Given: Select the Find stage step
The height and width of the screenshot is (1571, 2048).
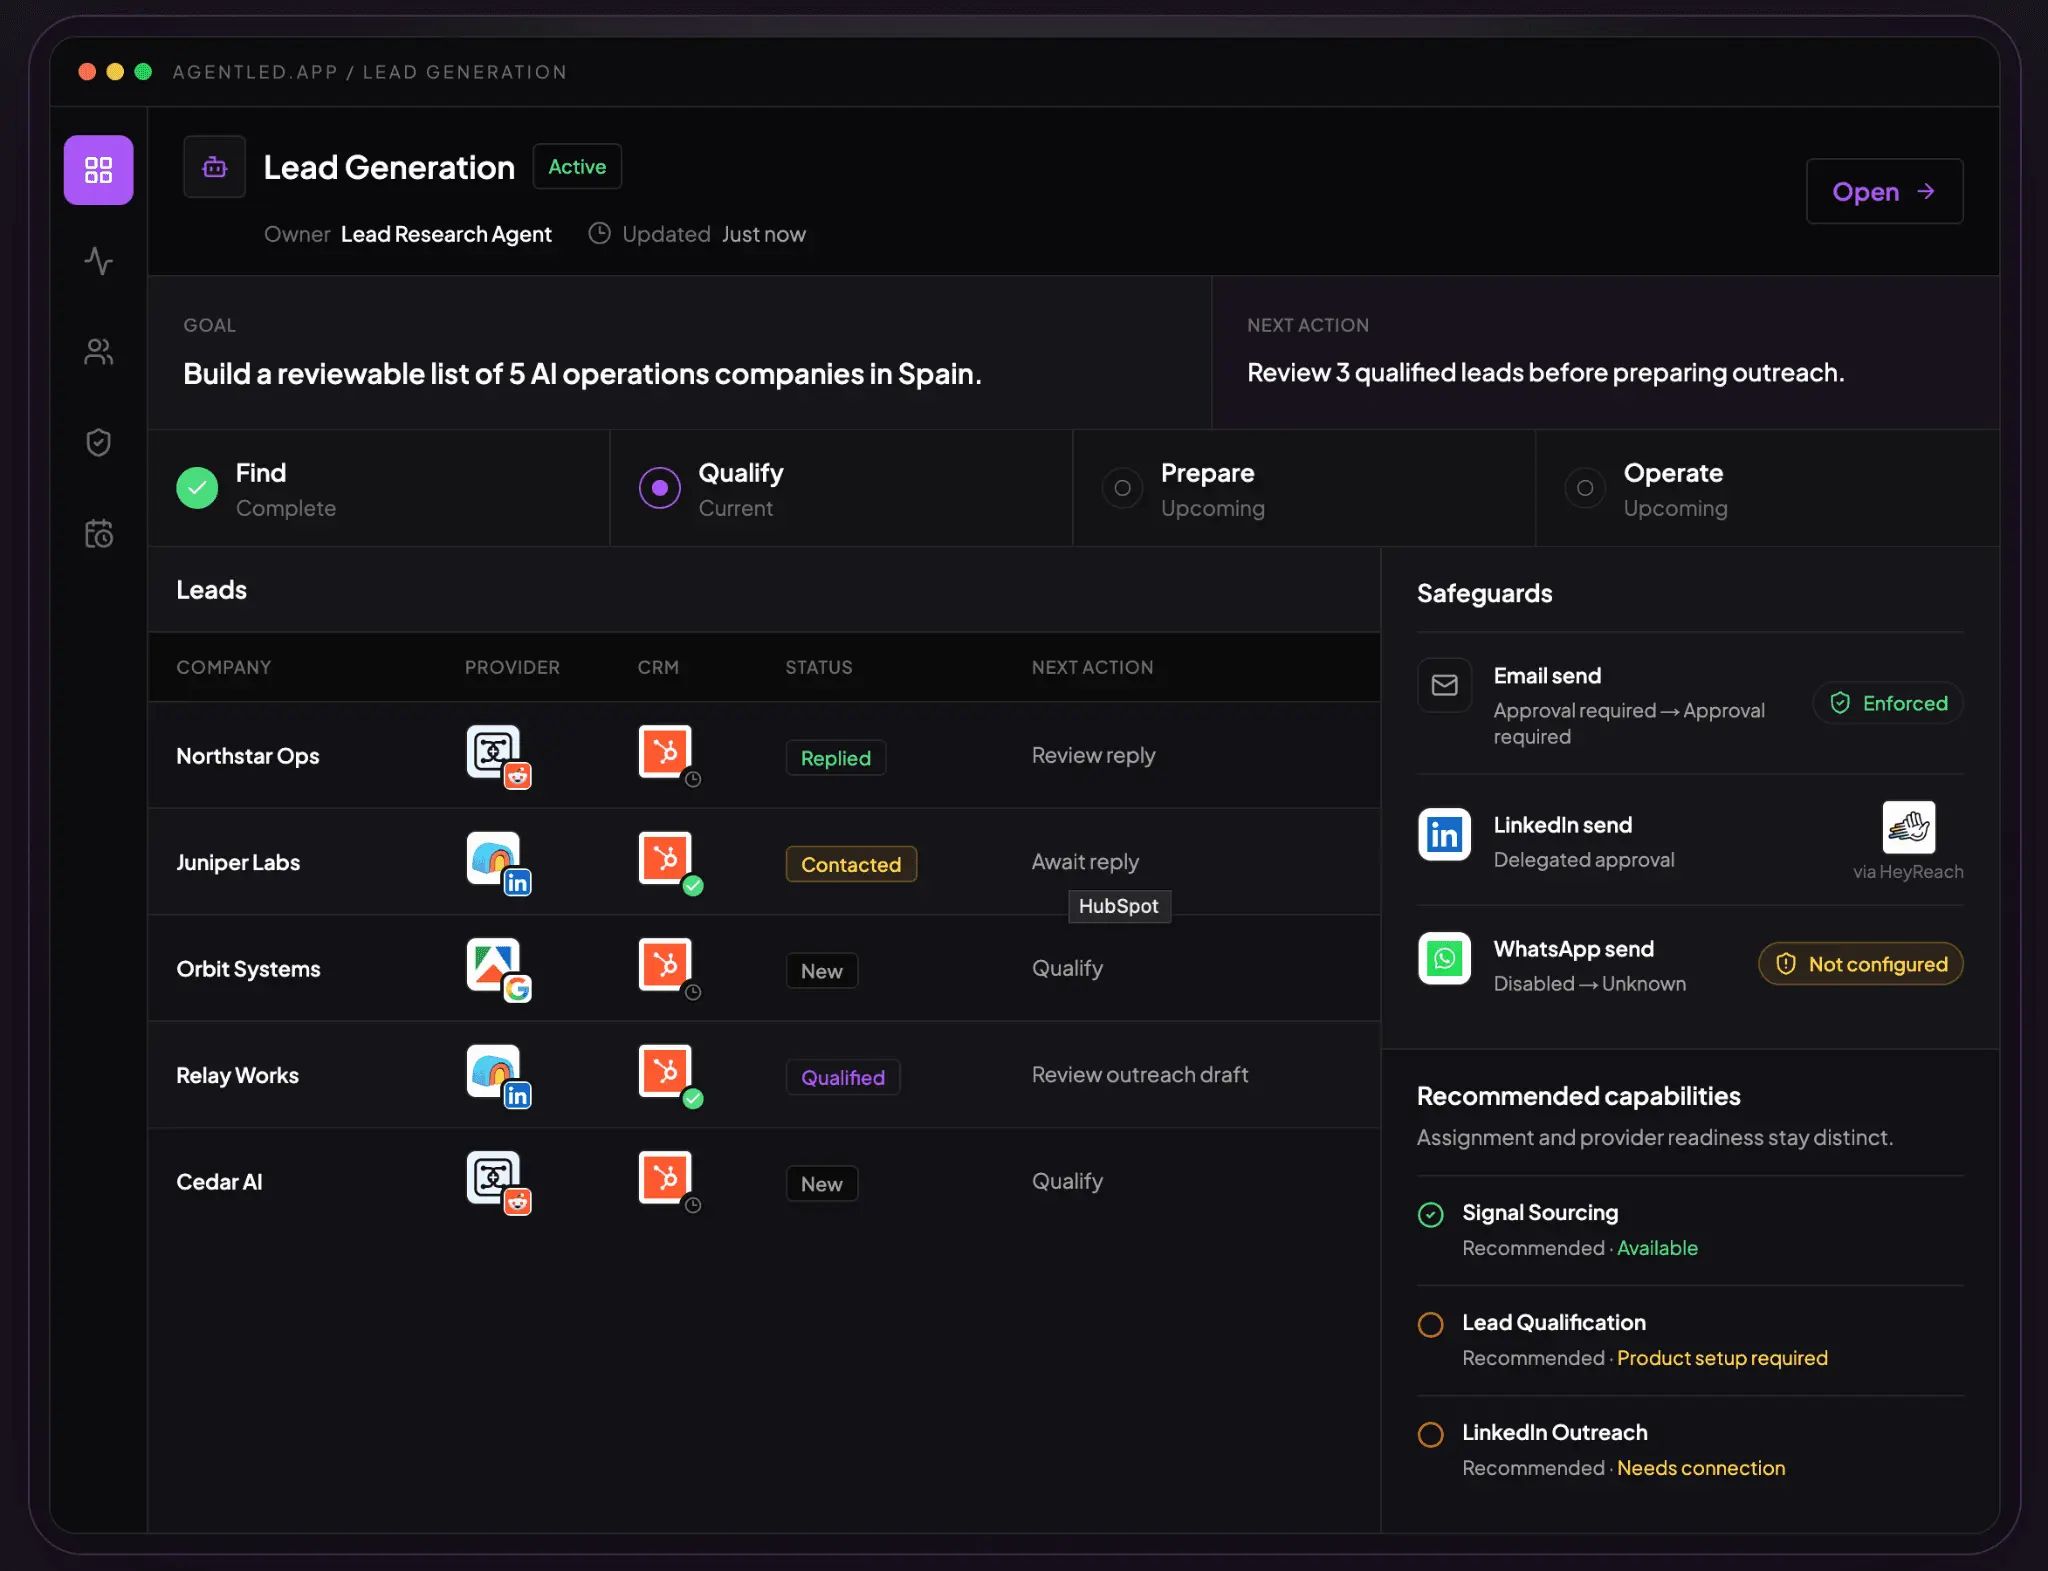Looking at the screenshot, I should tap(379, 488).
